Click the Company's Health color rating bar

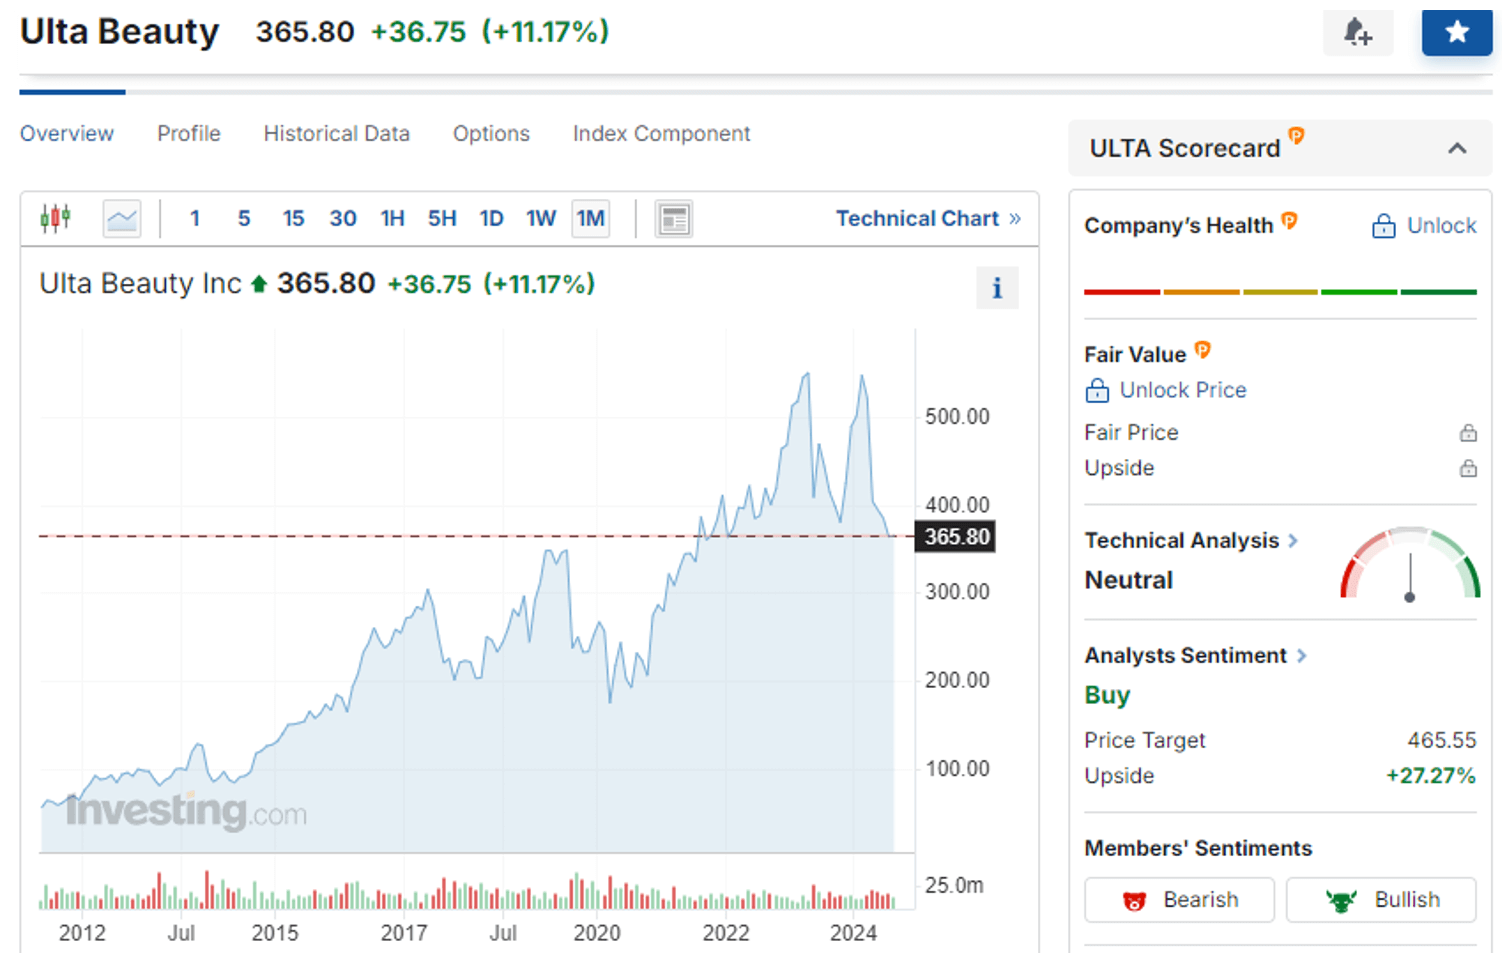coord(1279,292)
